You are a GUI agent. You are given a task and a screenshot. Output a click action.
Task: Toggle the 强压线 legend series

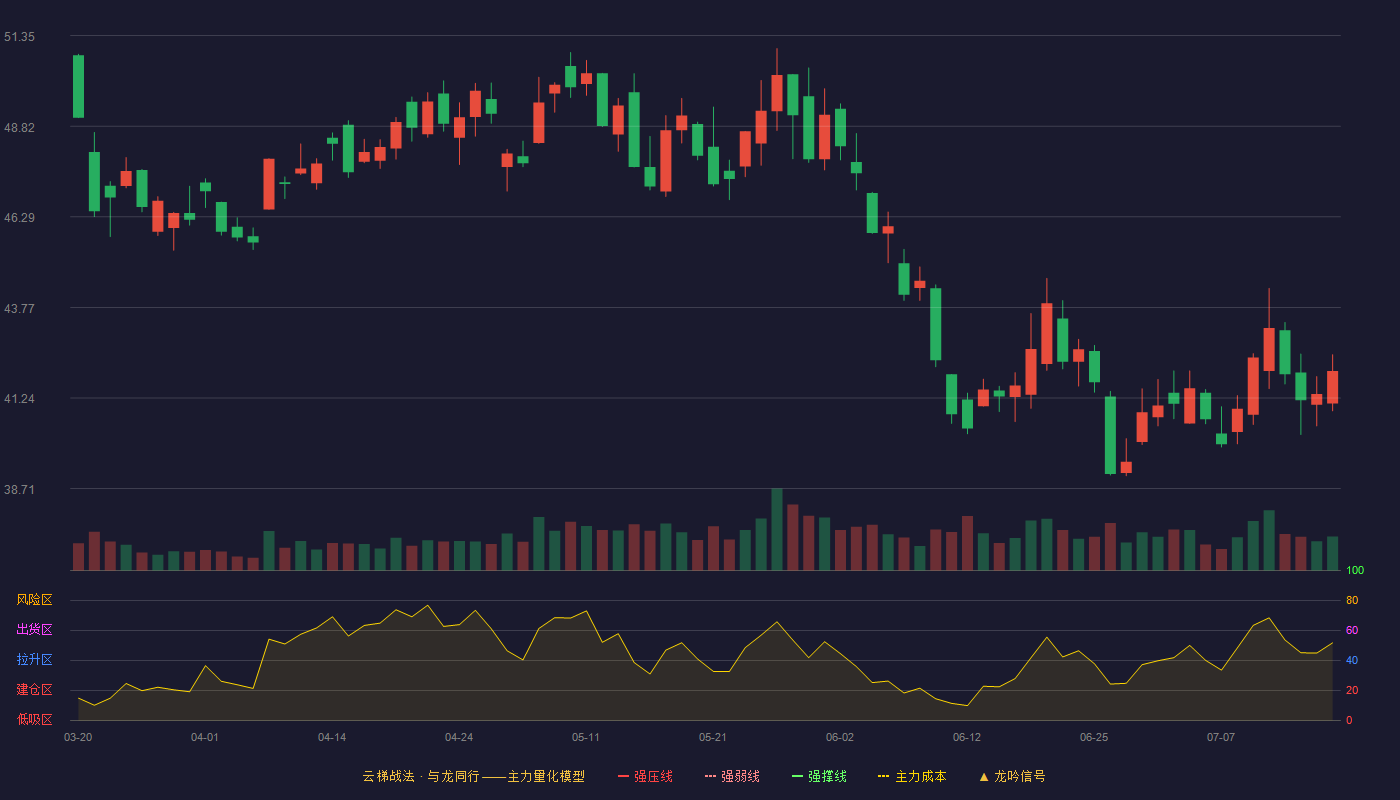645,776
